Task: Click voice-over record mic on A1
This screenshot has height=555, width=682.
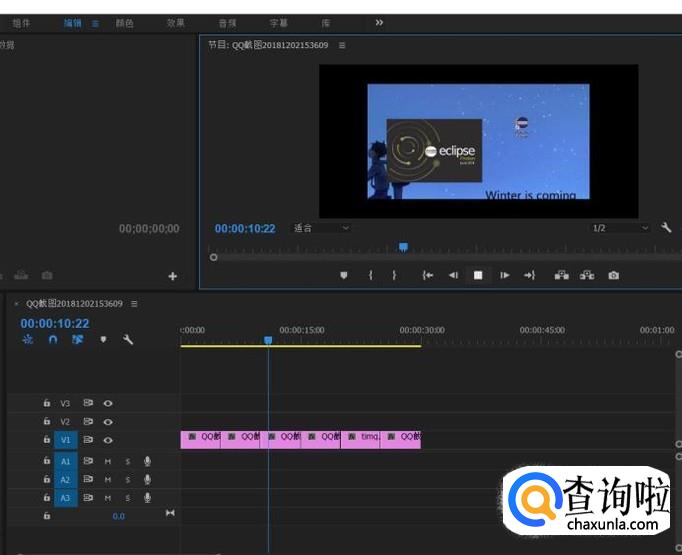Action: click(x=147, y=461)
